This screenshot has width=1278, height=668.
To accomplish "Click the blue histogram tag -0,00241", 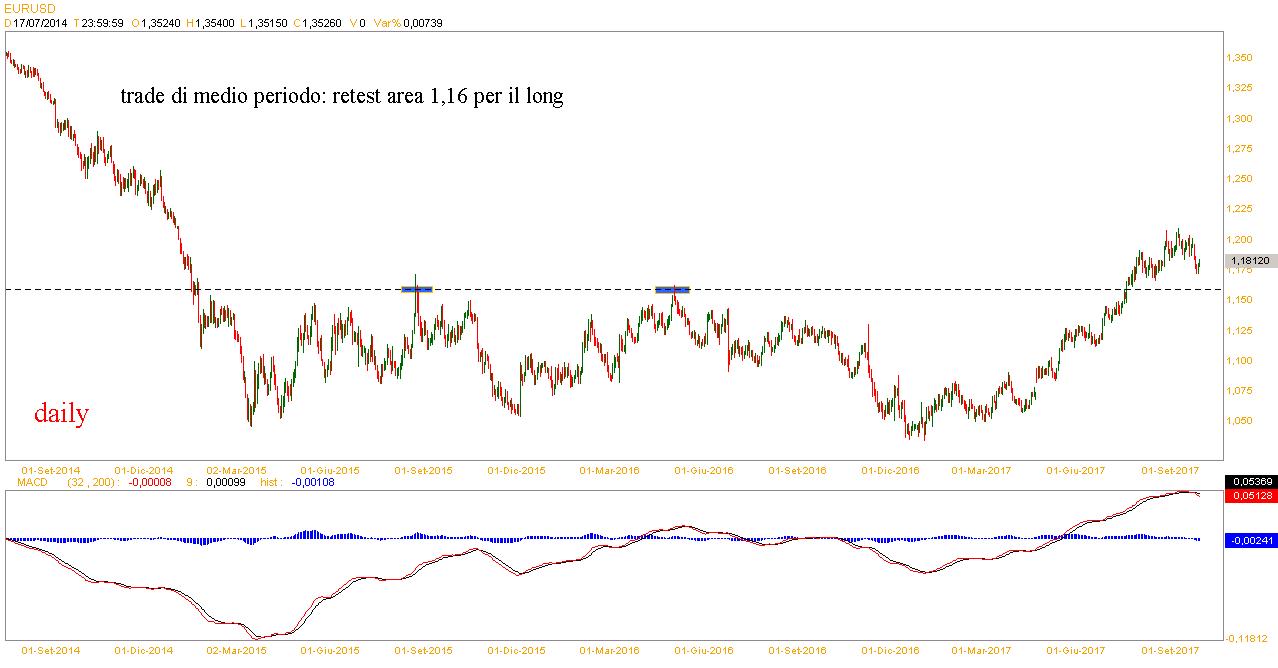I will click(1250, 540).
